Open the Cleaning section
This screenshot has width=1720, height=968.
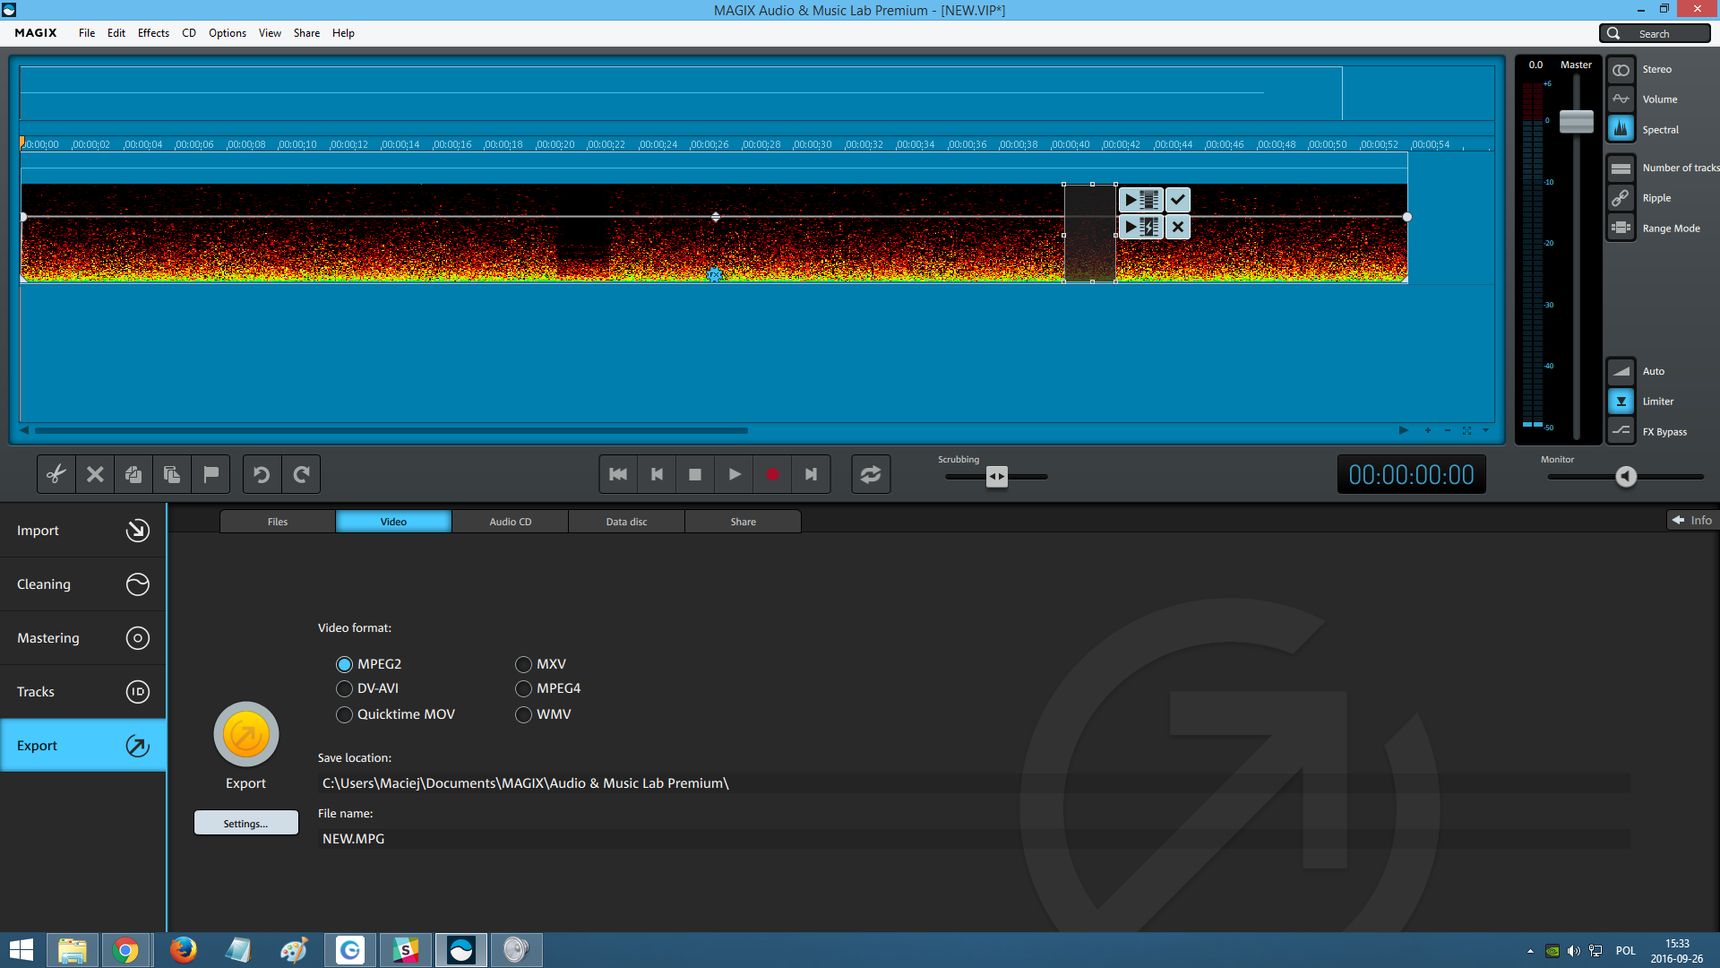[x=83, y=584]
